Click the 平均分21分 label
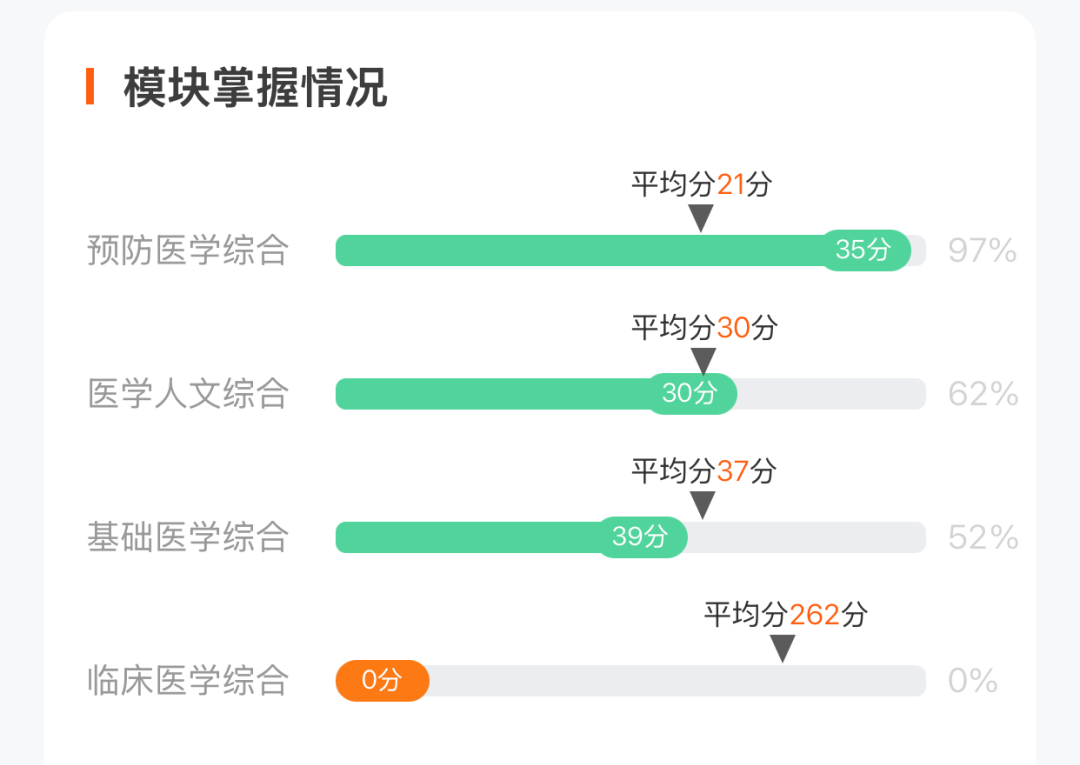This screenshot has width=1080, height=765. [701, 184]
